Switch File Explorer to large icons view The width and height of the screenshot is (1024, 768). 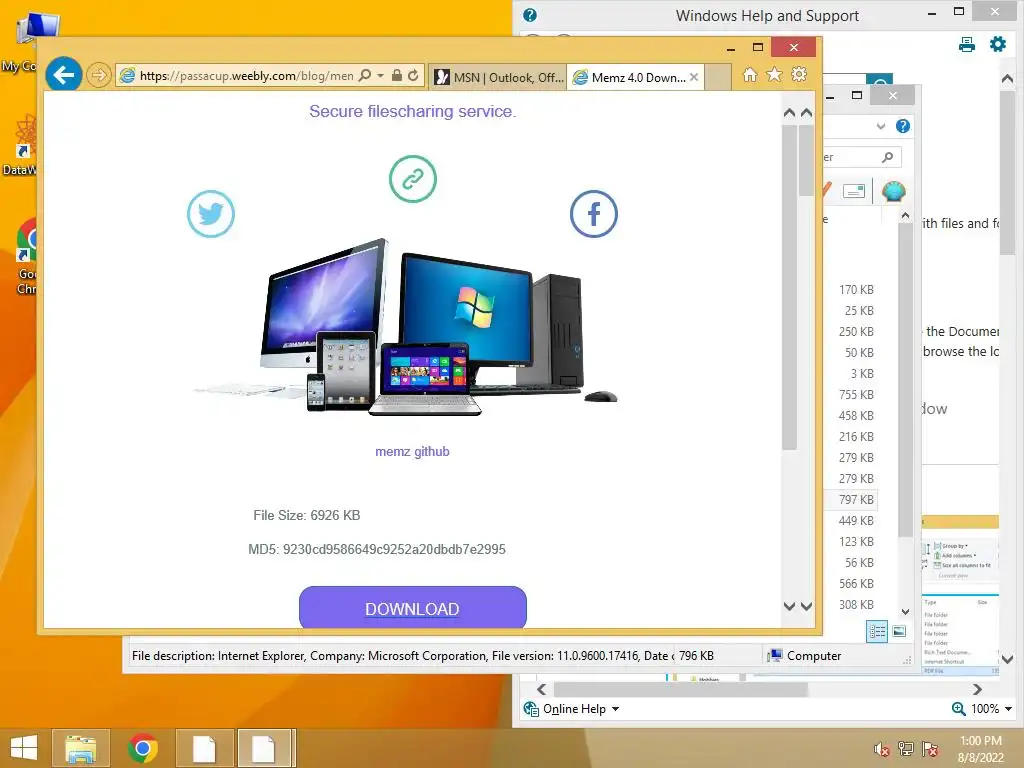[899, 631]
